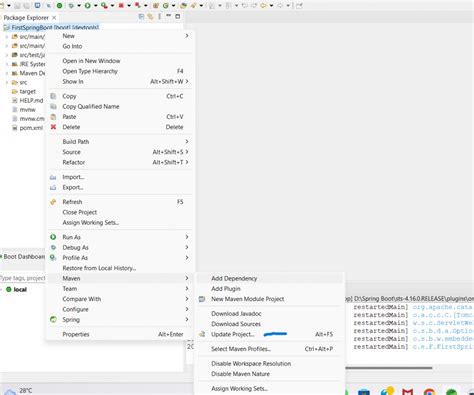Click the Refresh icon in context menu

[53, 202]
